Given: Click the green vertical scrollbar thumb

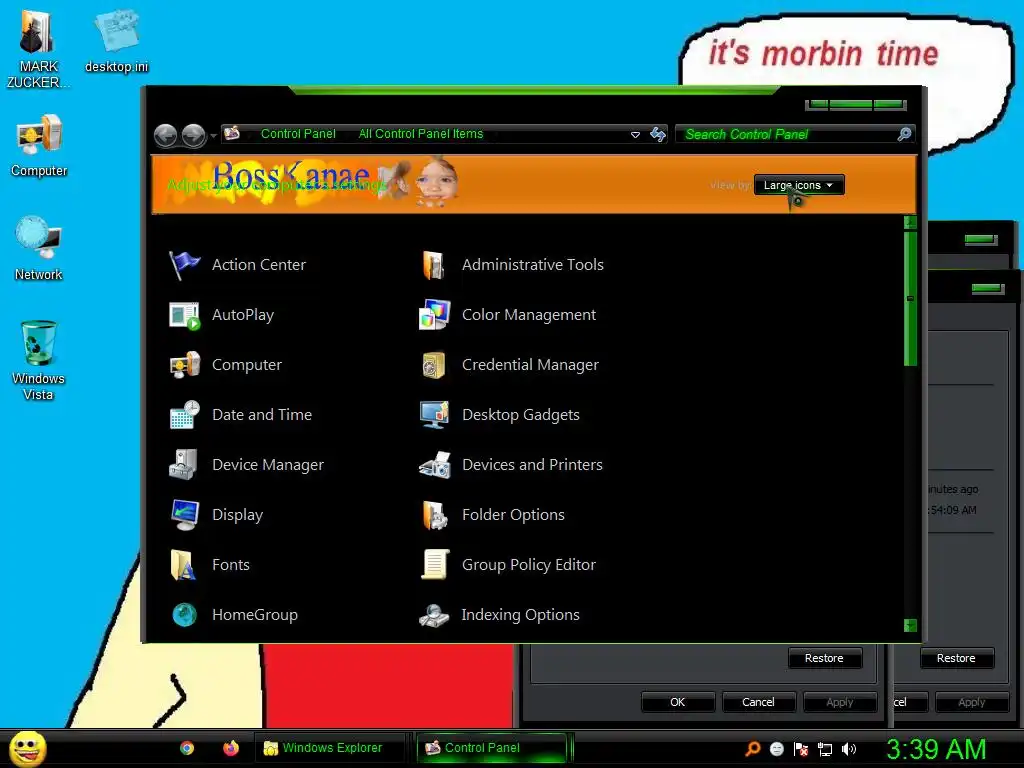Looking at the screenshot, I should click(x=910, y=298).
